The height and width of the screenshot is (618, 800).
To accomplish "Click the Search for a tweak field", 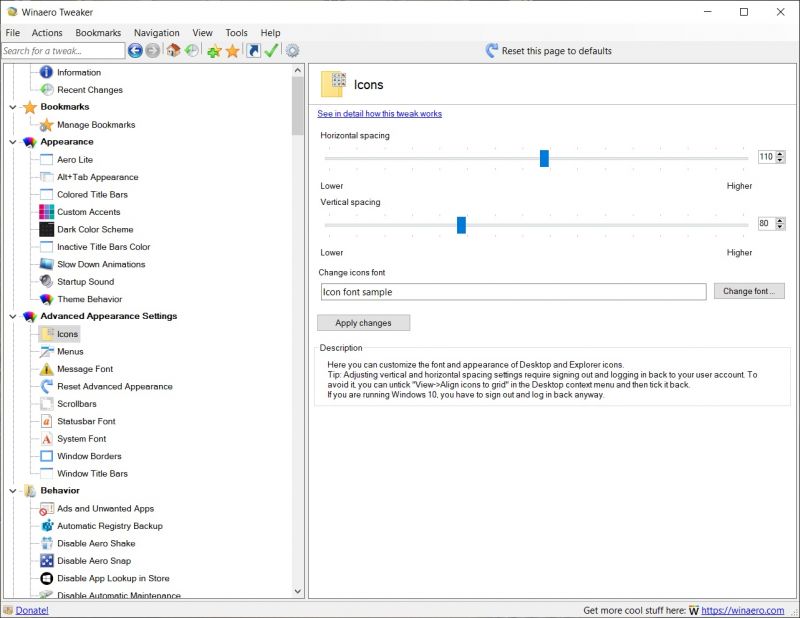I will click(x=63, y=51).
